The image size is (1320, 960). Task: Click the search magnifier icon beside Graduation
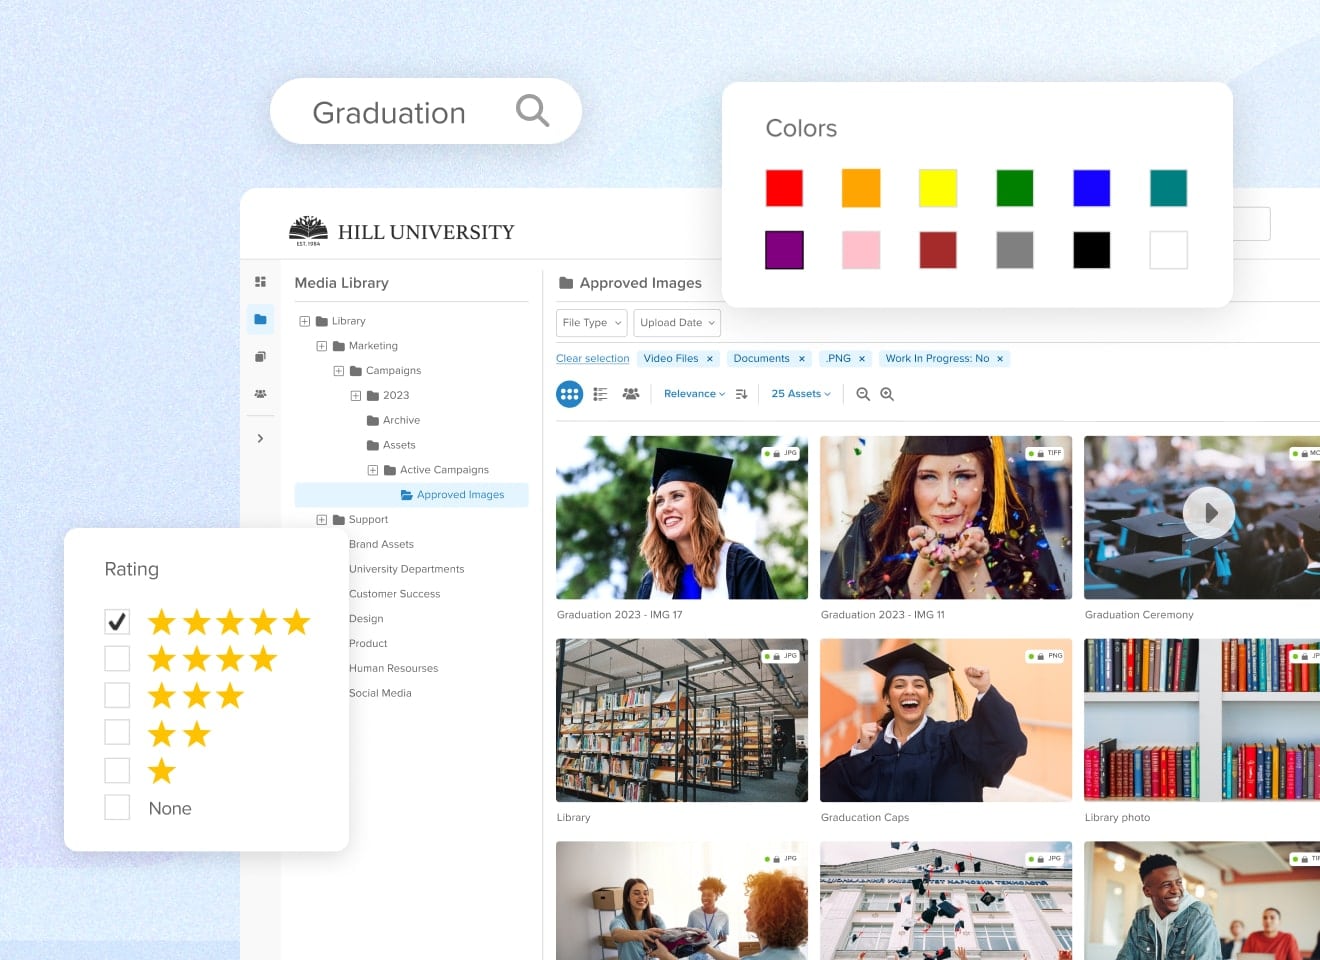click(532, 111)
